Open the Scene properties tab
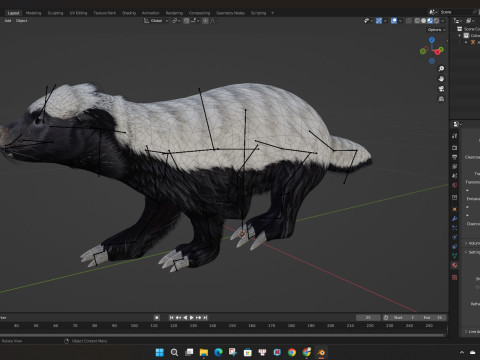Viewport: 480px width, 360px height. click(x=455, y=176)
